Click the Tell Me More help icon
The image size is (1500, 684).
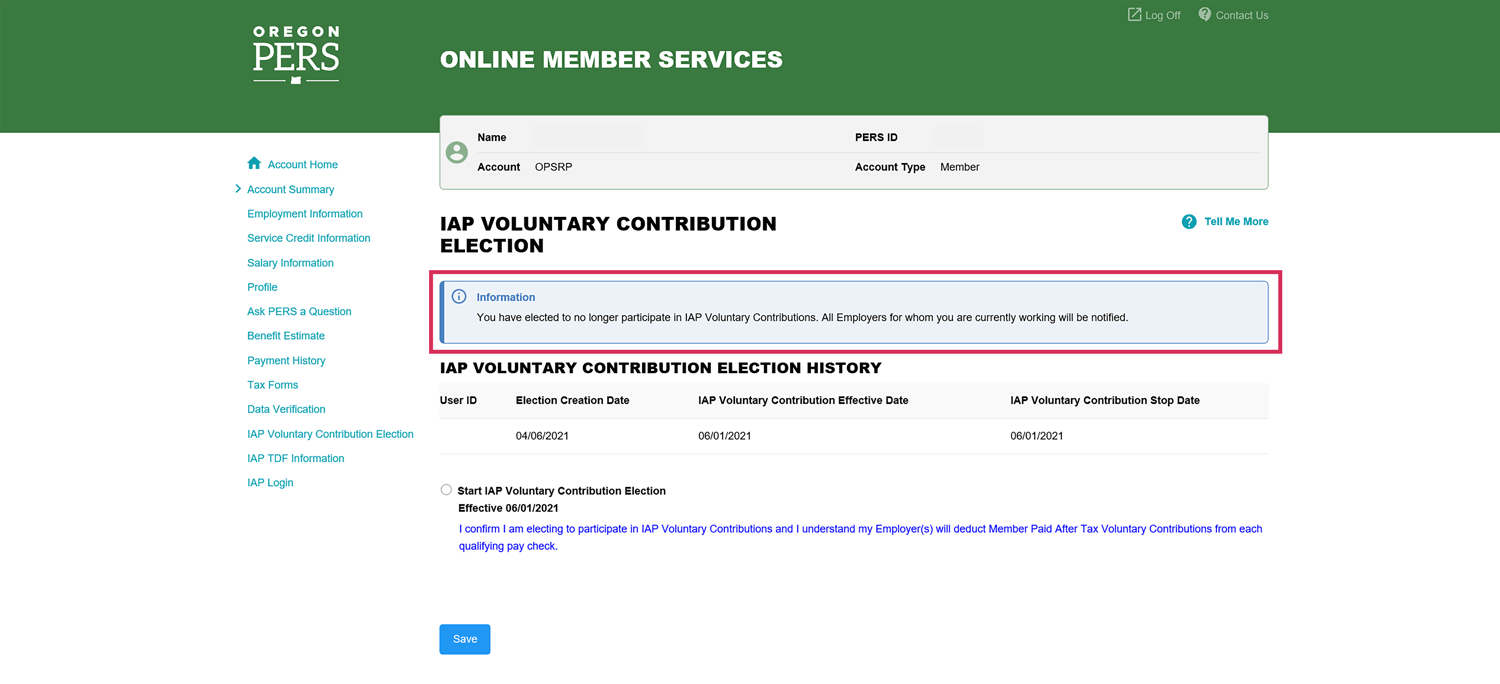[x=1188, y=222]
